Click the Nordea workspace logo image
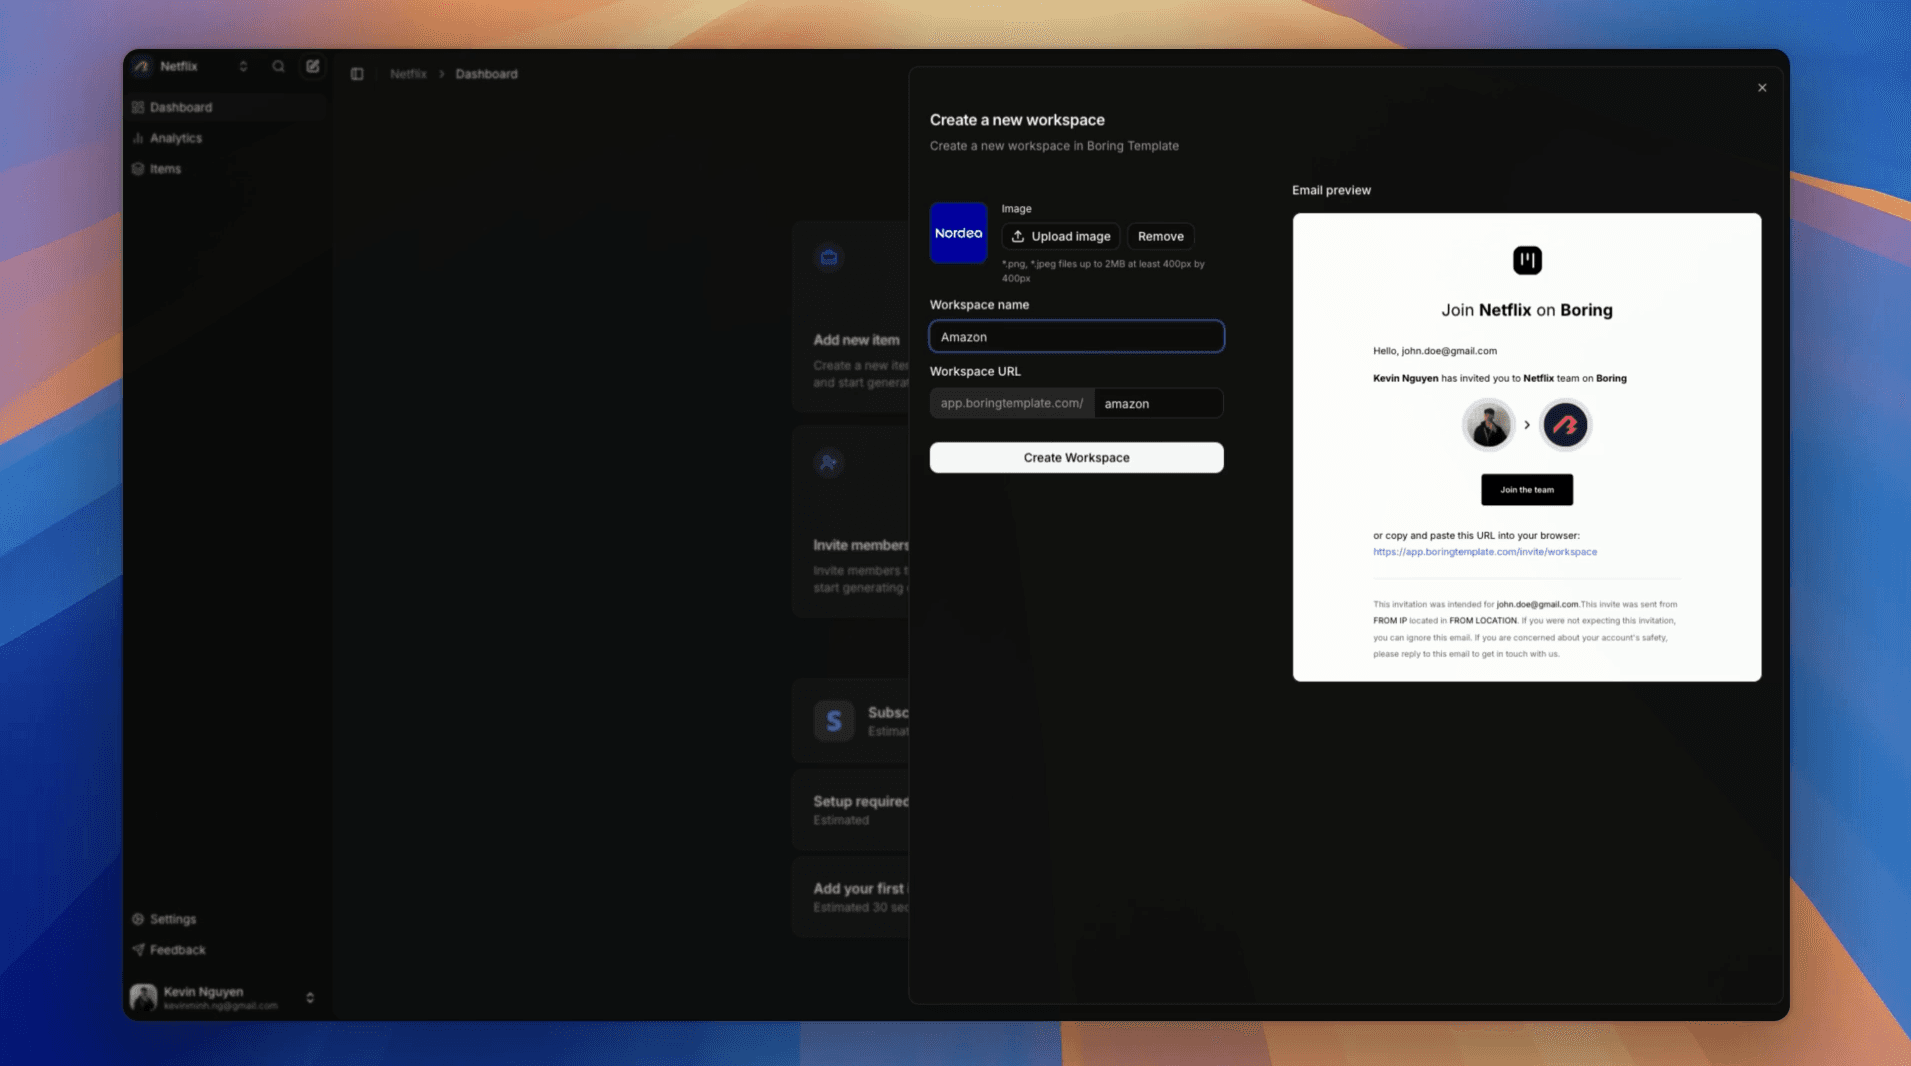This screenshot has width=1911, height=1066. 958,233
